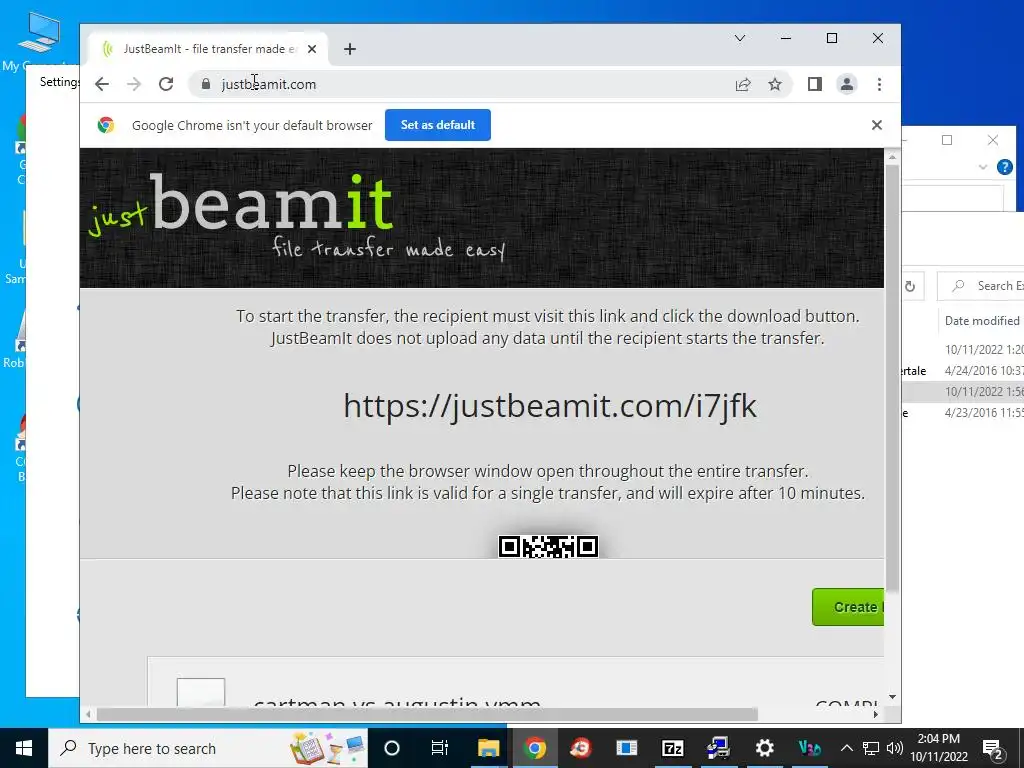Open the tab search chevron
Screen dimensions: 1024x768
(740, 38)
